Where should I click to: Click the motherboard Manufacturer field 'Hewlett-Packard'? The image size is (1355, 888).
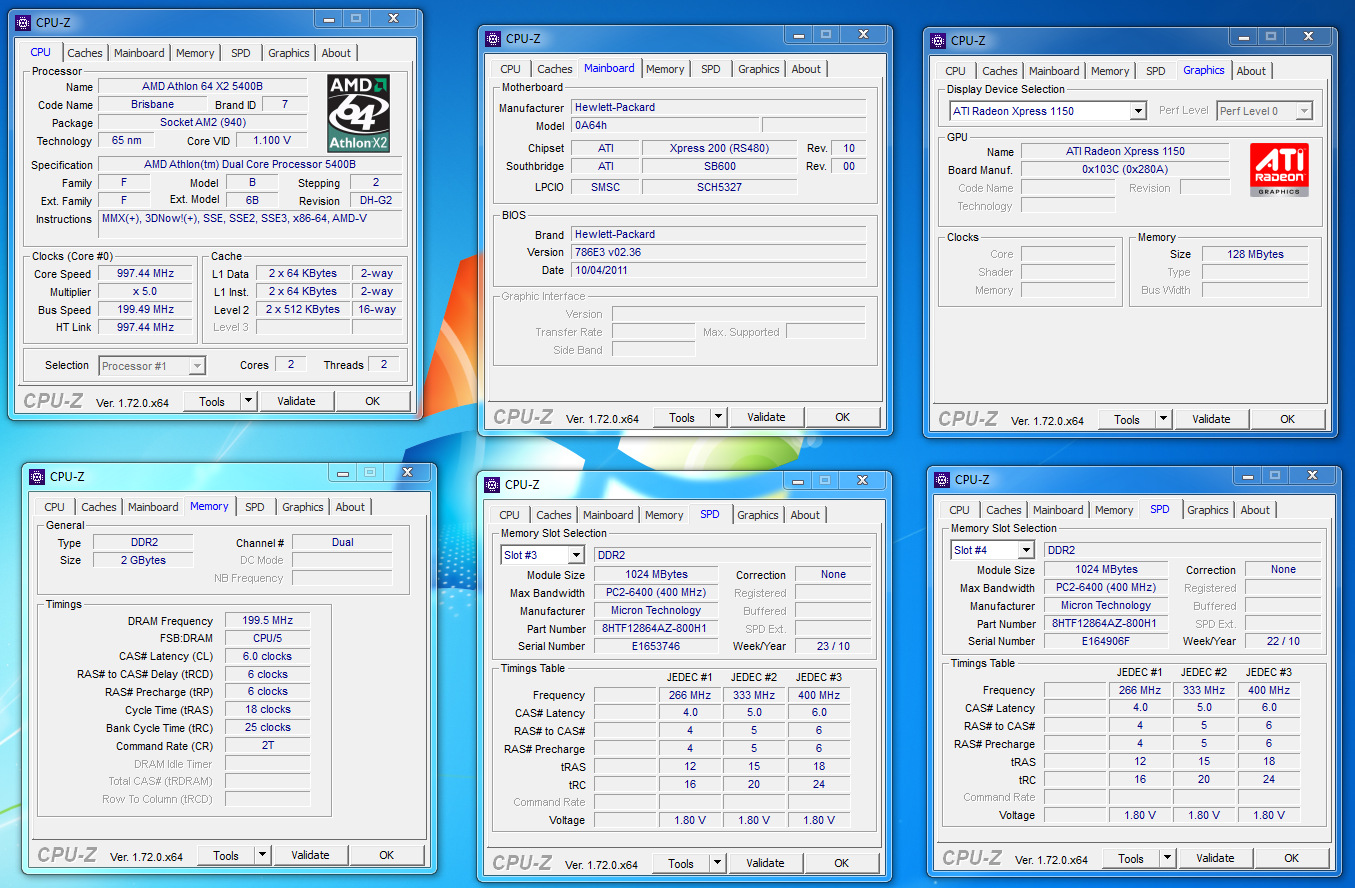[718, 107]
